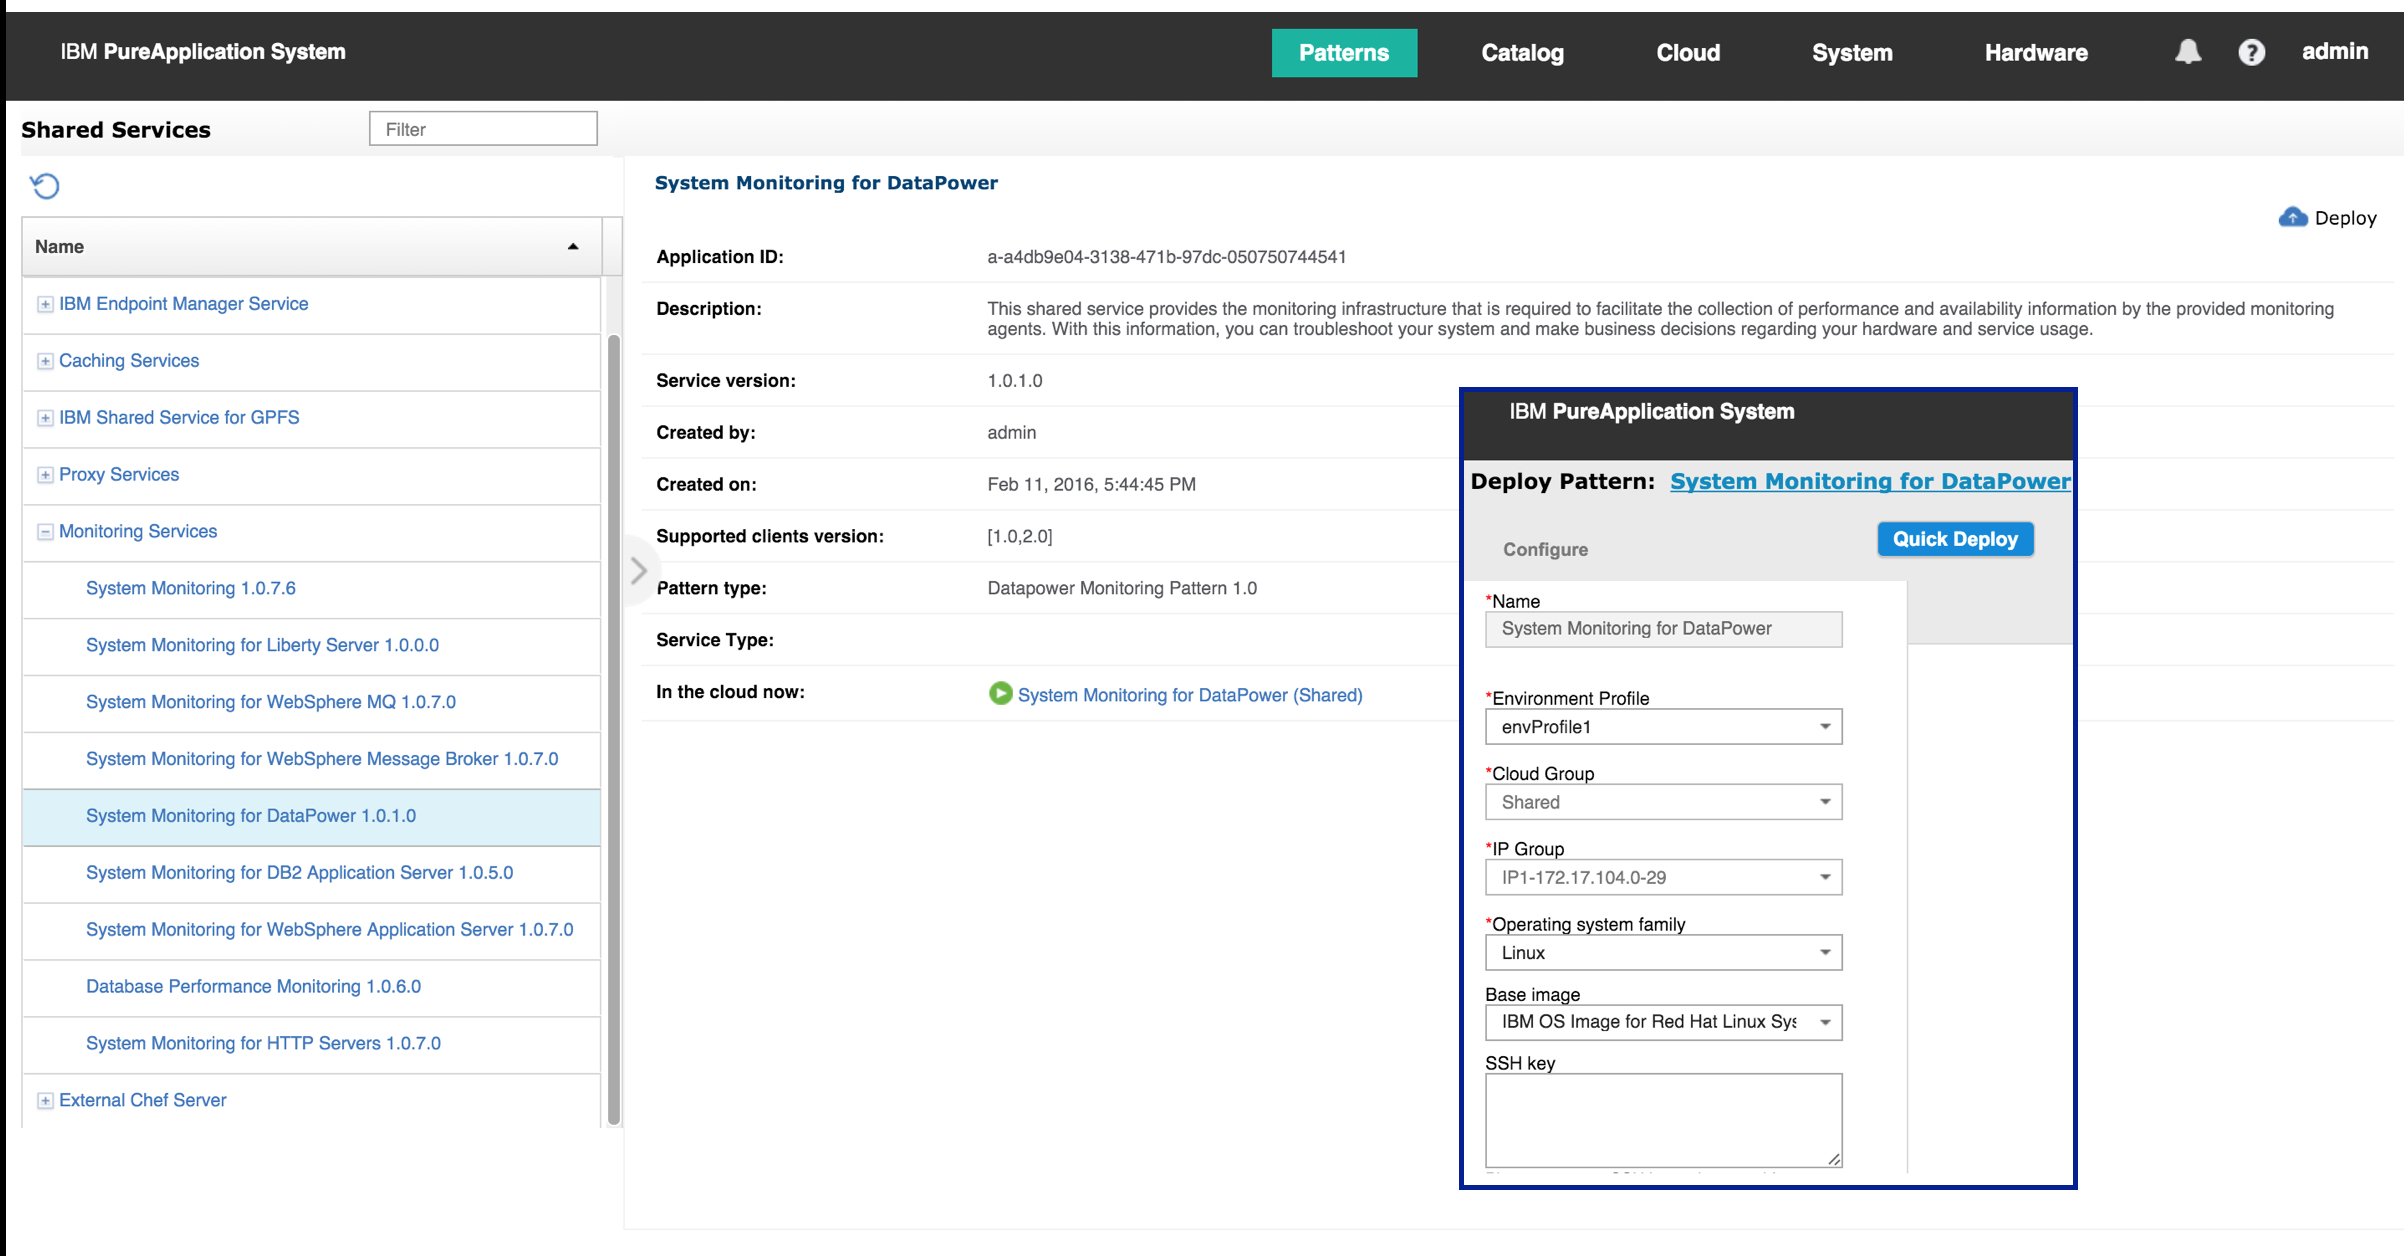2404x1256 pixels.
Task: Expand IBM Shared Service for GPFS node
Action: pos(45,418)
